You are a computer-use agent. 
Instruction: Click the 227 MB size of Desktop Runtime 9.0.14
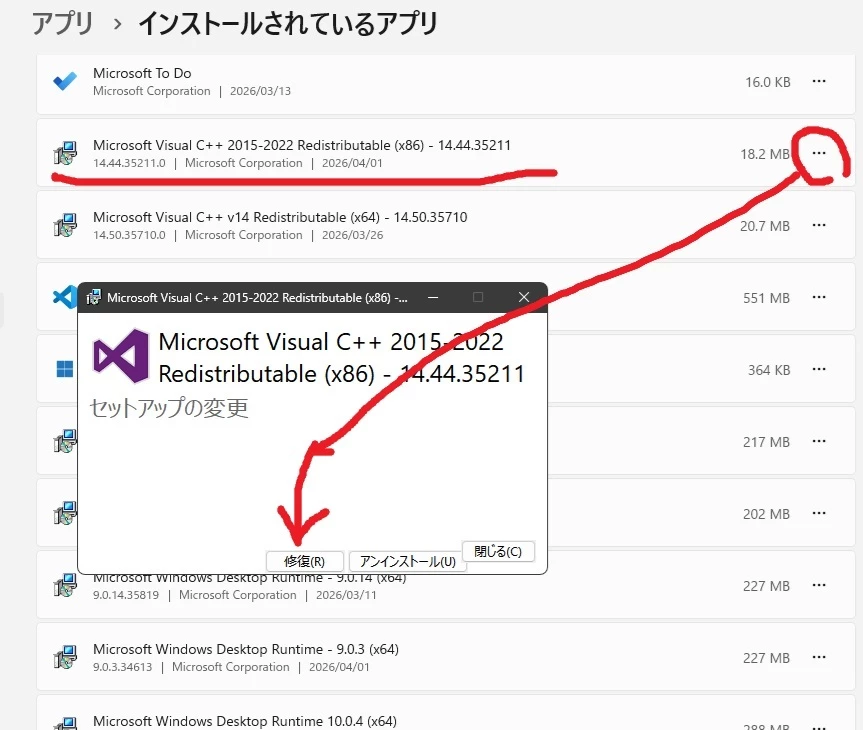[766, 586]
